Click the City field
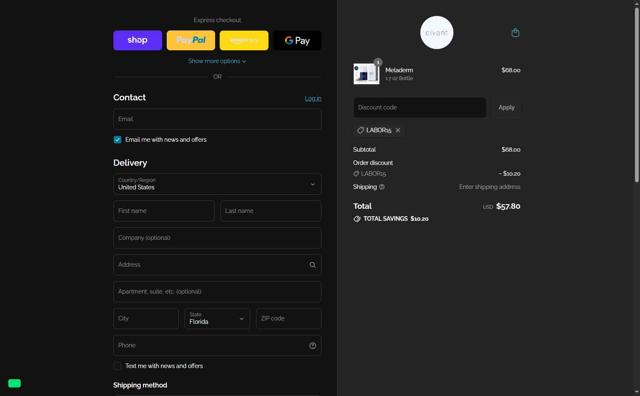The width and height of the screenshot is (640, 396). click(x=146, y=318)
